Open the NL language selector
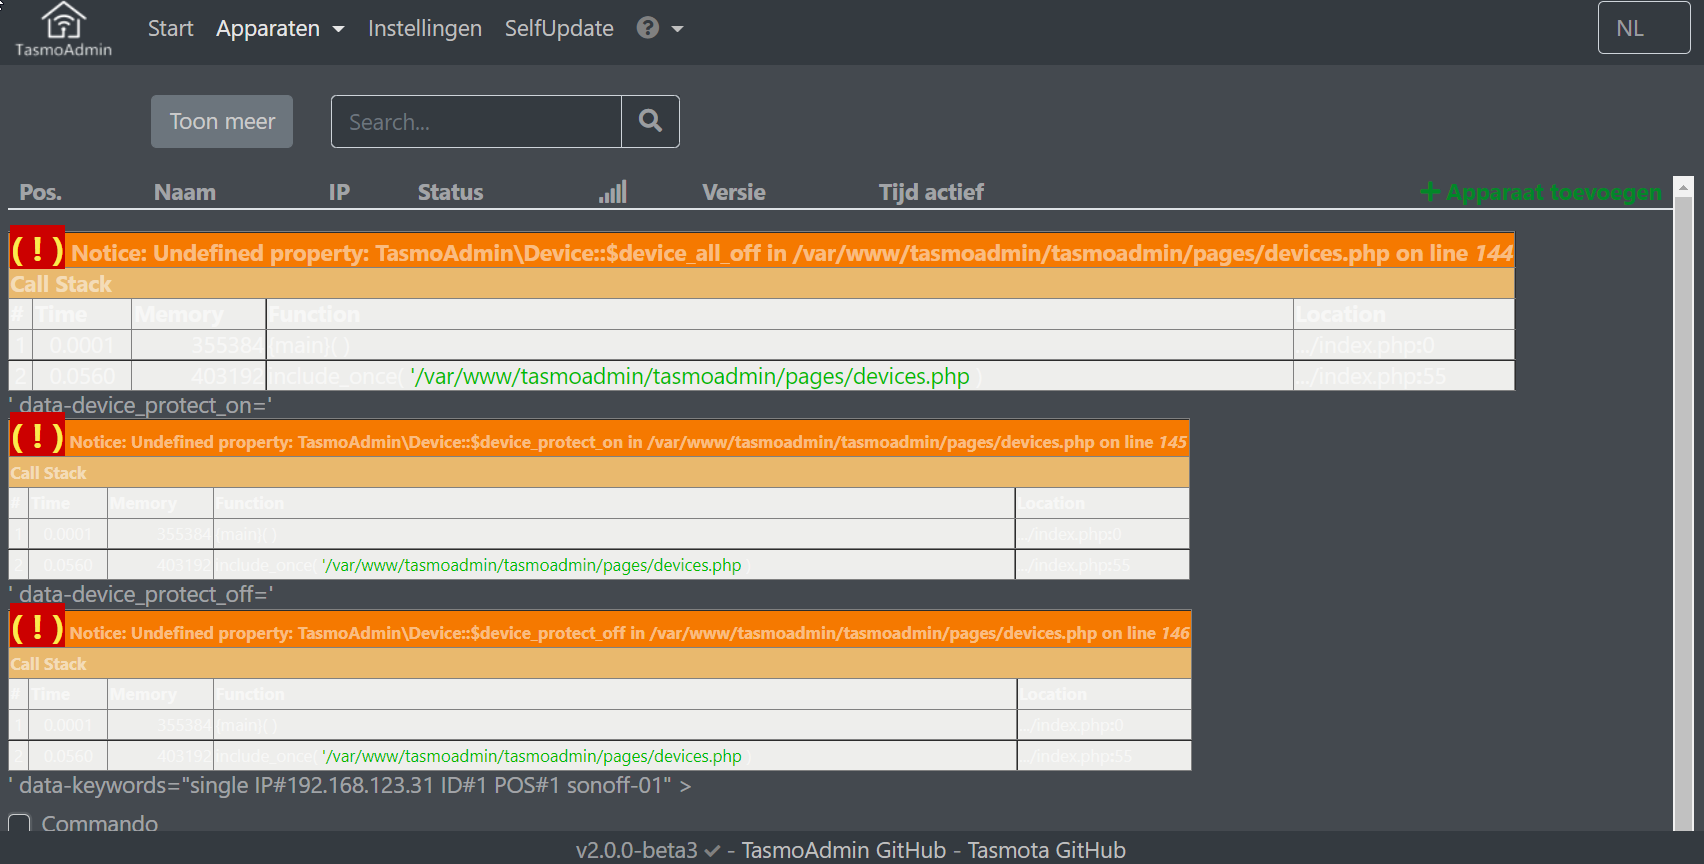The width and height of the screenshot is (1704, 864). pos(1644,28)
